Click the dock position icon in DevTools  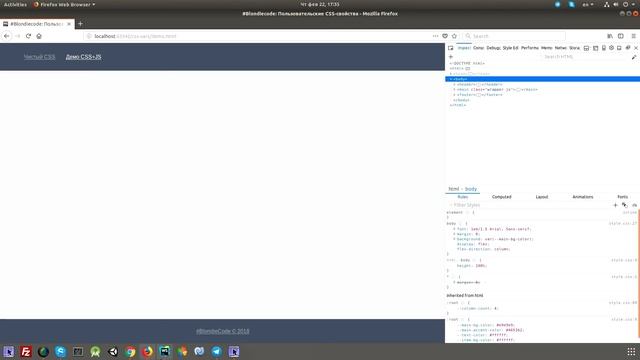[619, 48]
